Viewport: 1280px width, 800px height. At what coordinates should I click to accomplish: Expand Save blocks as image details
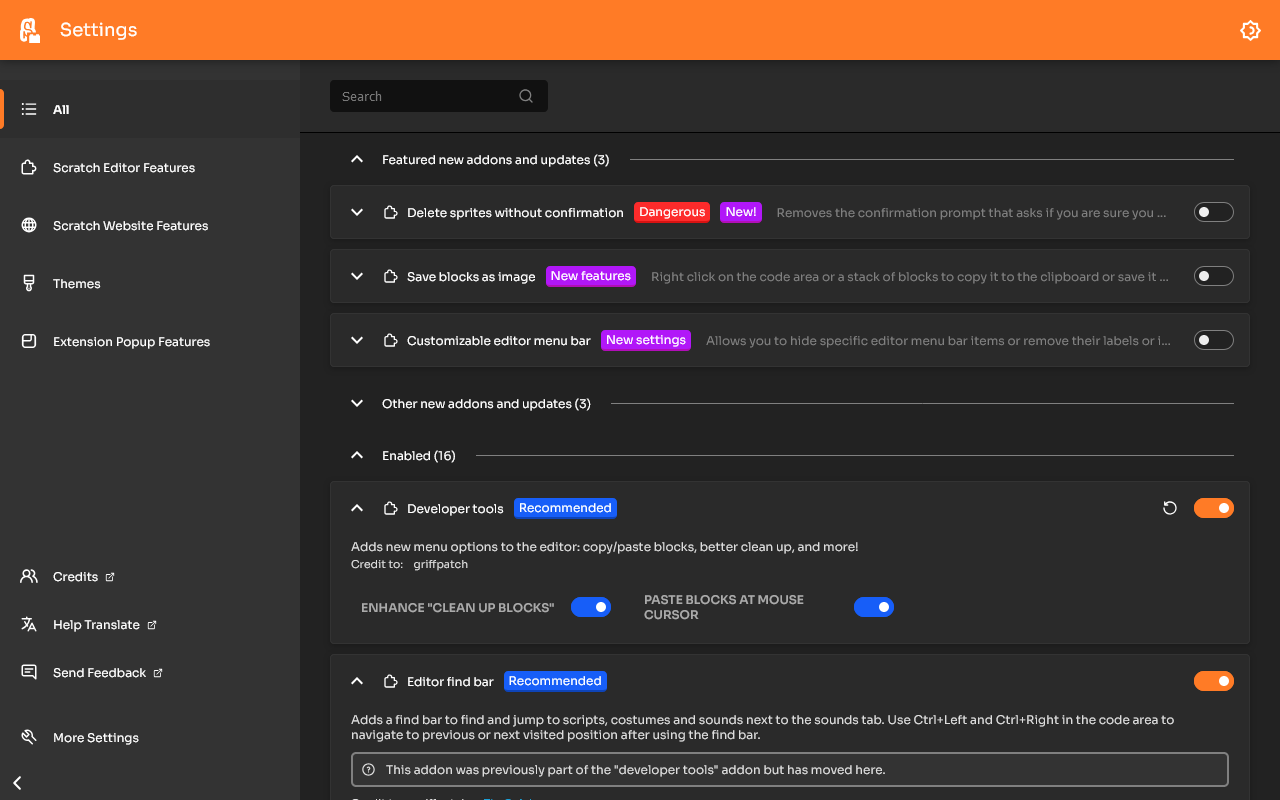click(357, 276)
